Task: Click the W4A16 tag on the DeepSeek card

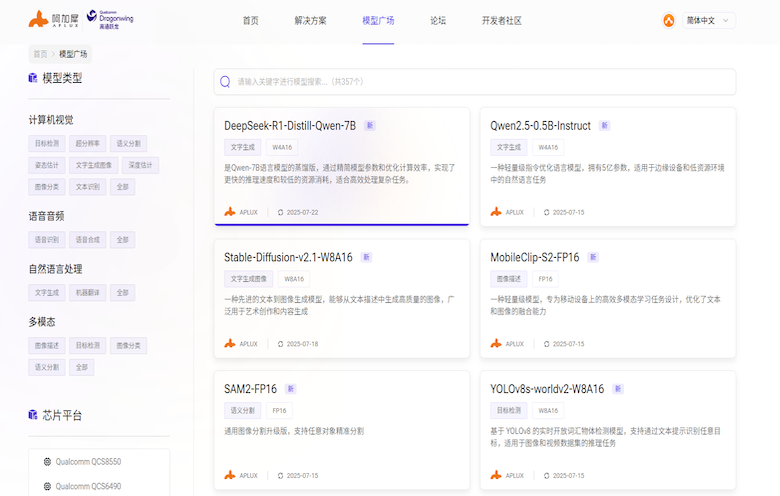Action: (282, 147)
